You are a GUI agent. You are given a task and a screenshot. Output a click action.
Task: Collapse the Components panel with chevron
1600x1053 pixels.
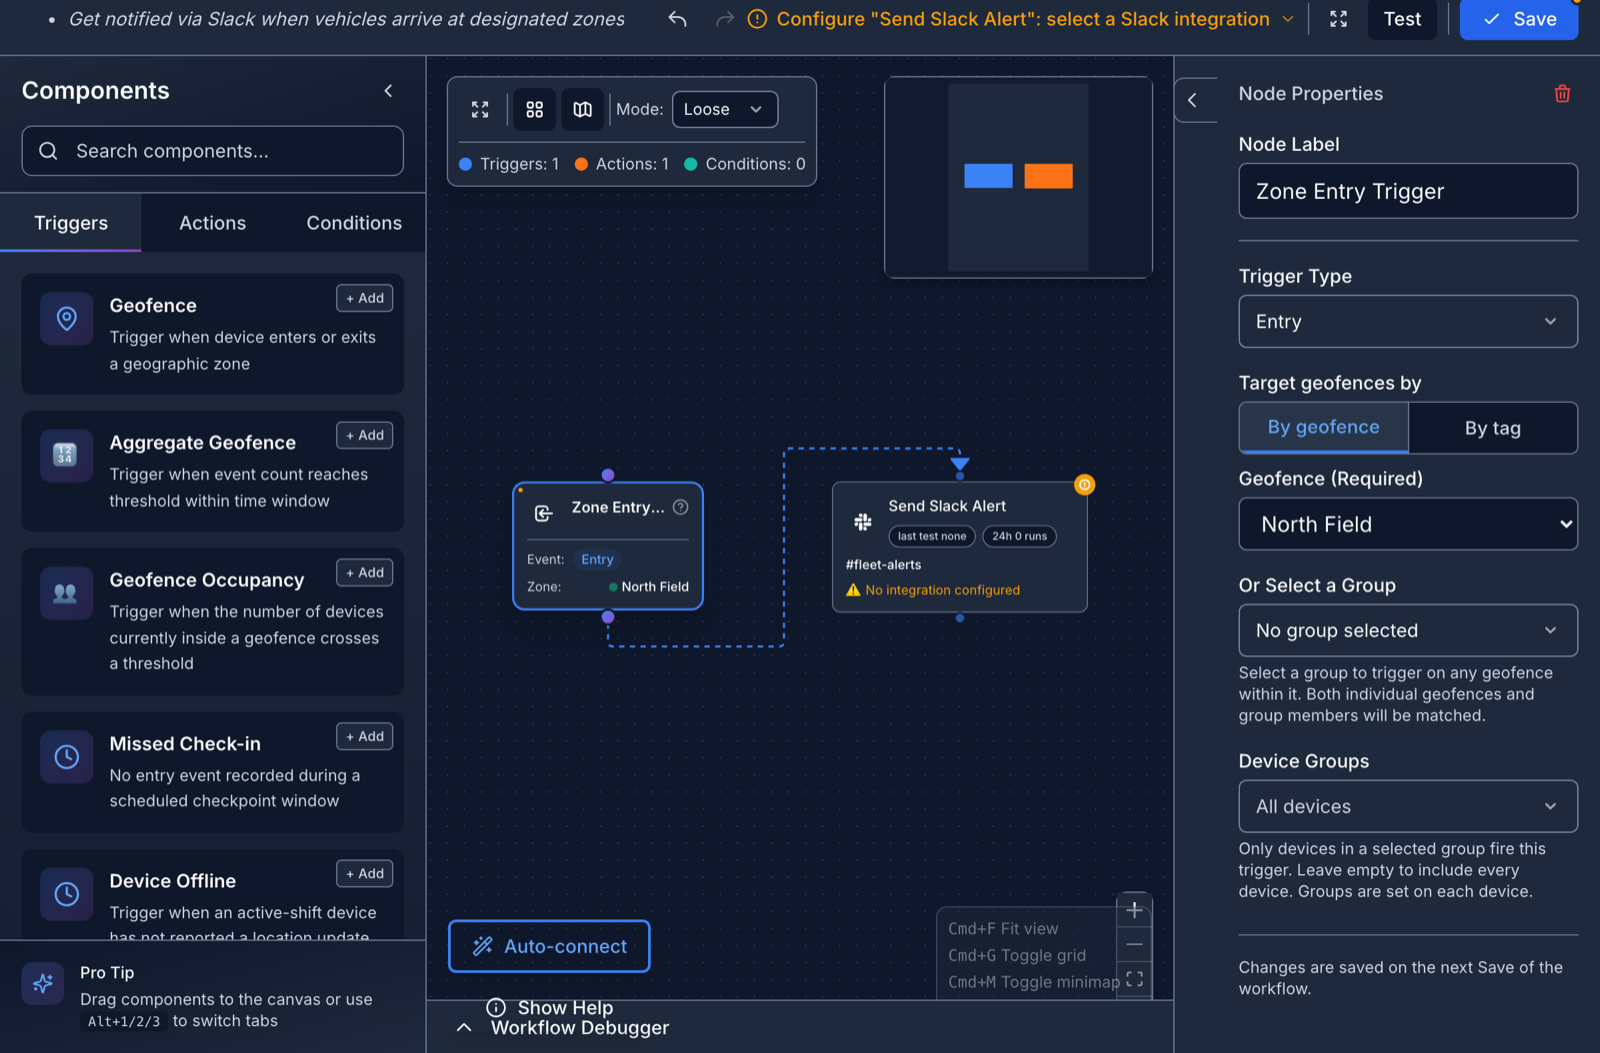388,91
